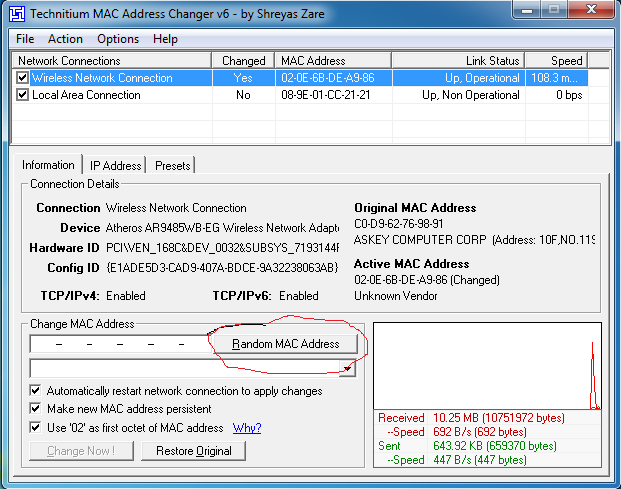
Task: Sort by Link Status column header
Action: pos(458,61)
